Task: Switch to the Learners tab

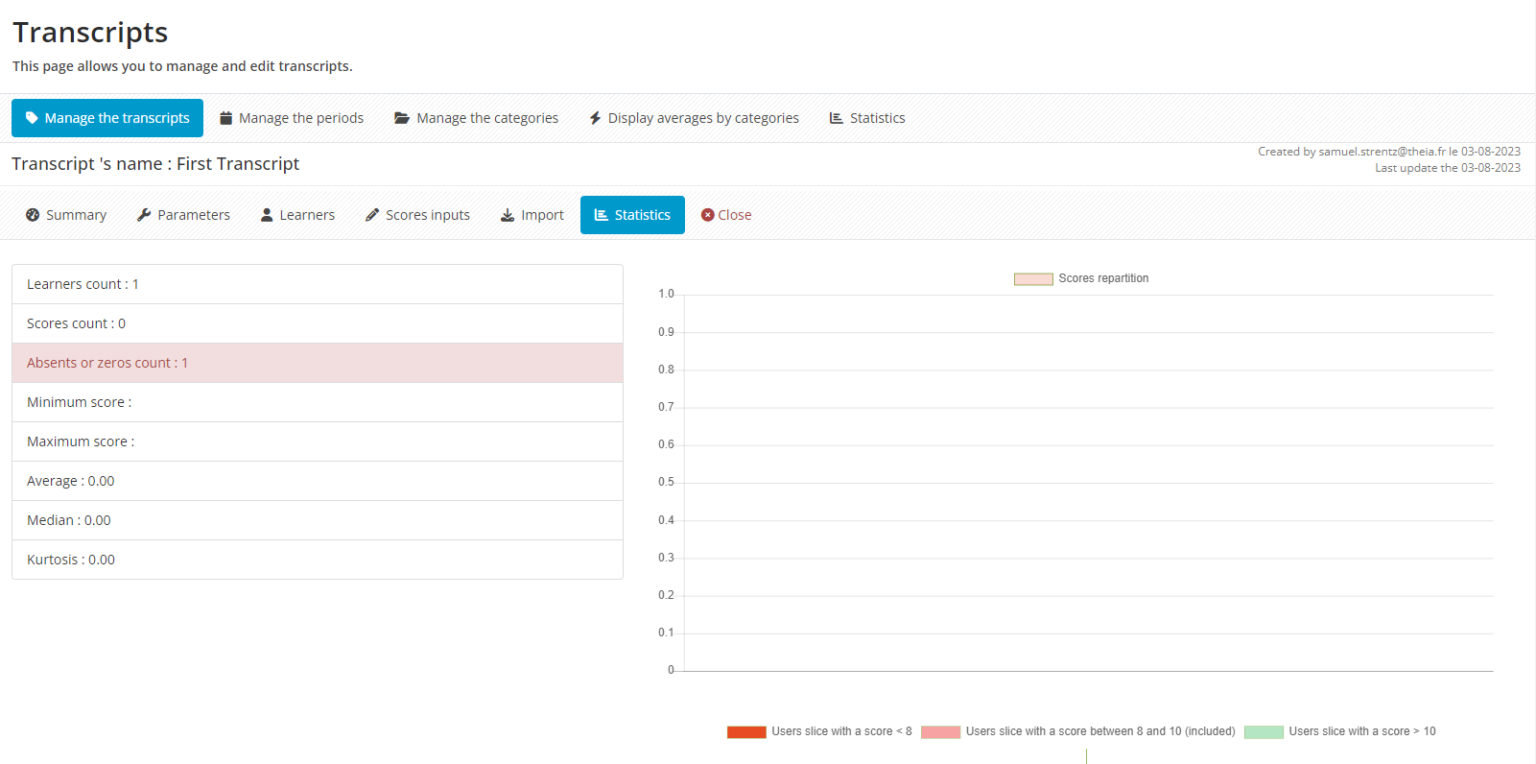Action: [x=297, y=214]
